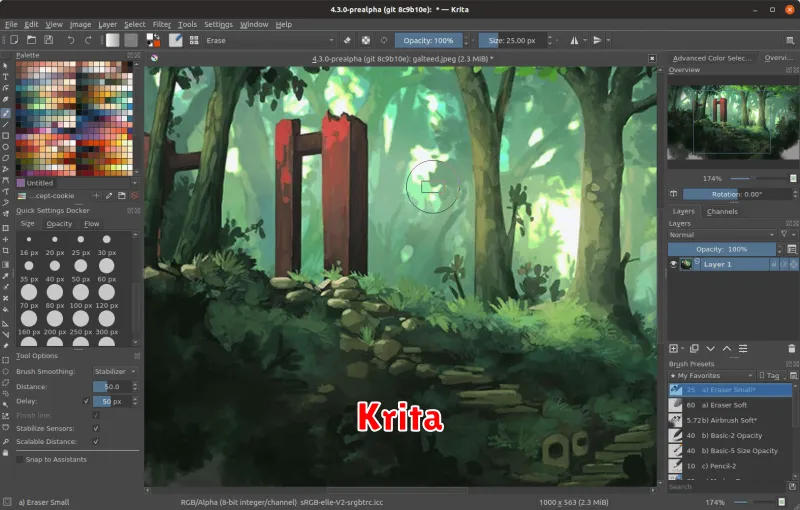Save the document with the floppy icon
The width and height of the screenshot is (800, 510).
click(48, 40)
